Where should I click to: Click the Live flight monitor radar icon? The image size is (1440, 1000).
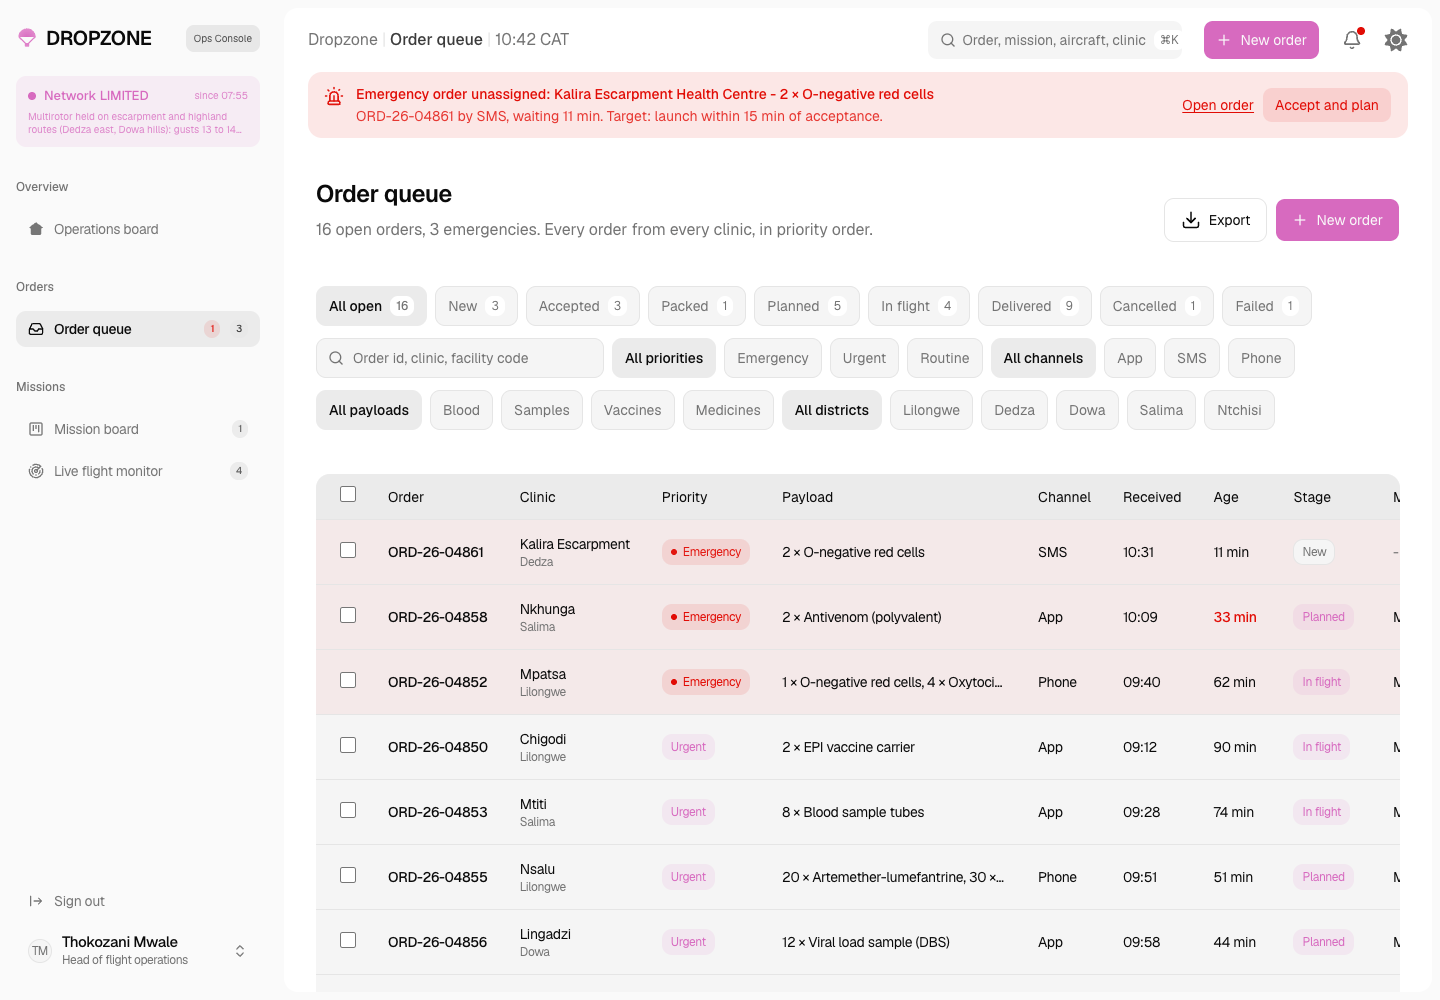point(36,471)
